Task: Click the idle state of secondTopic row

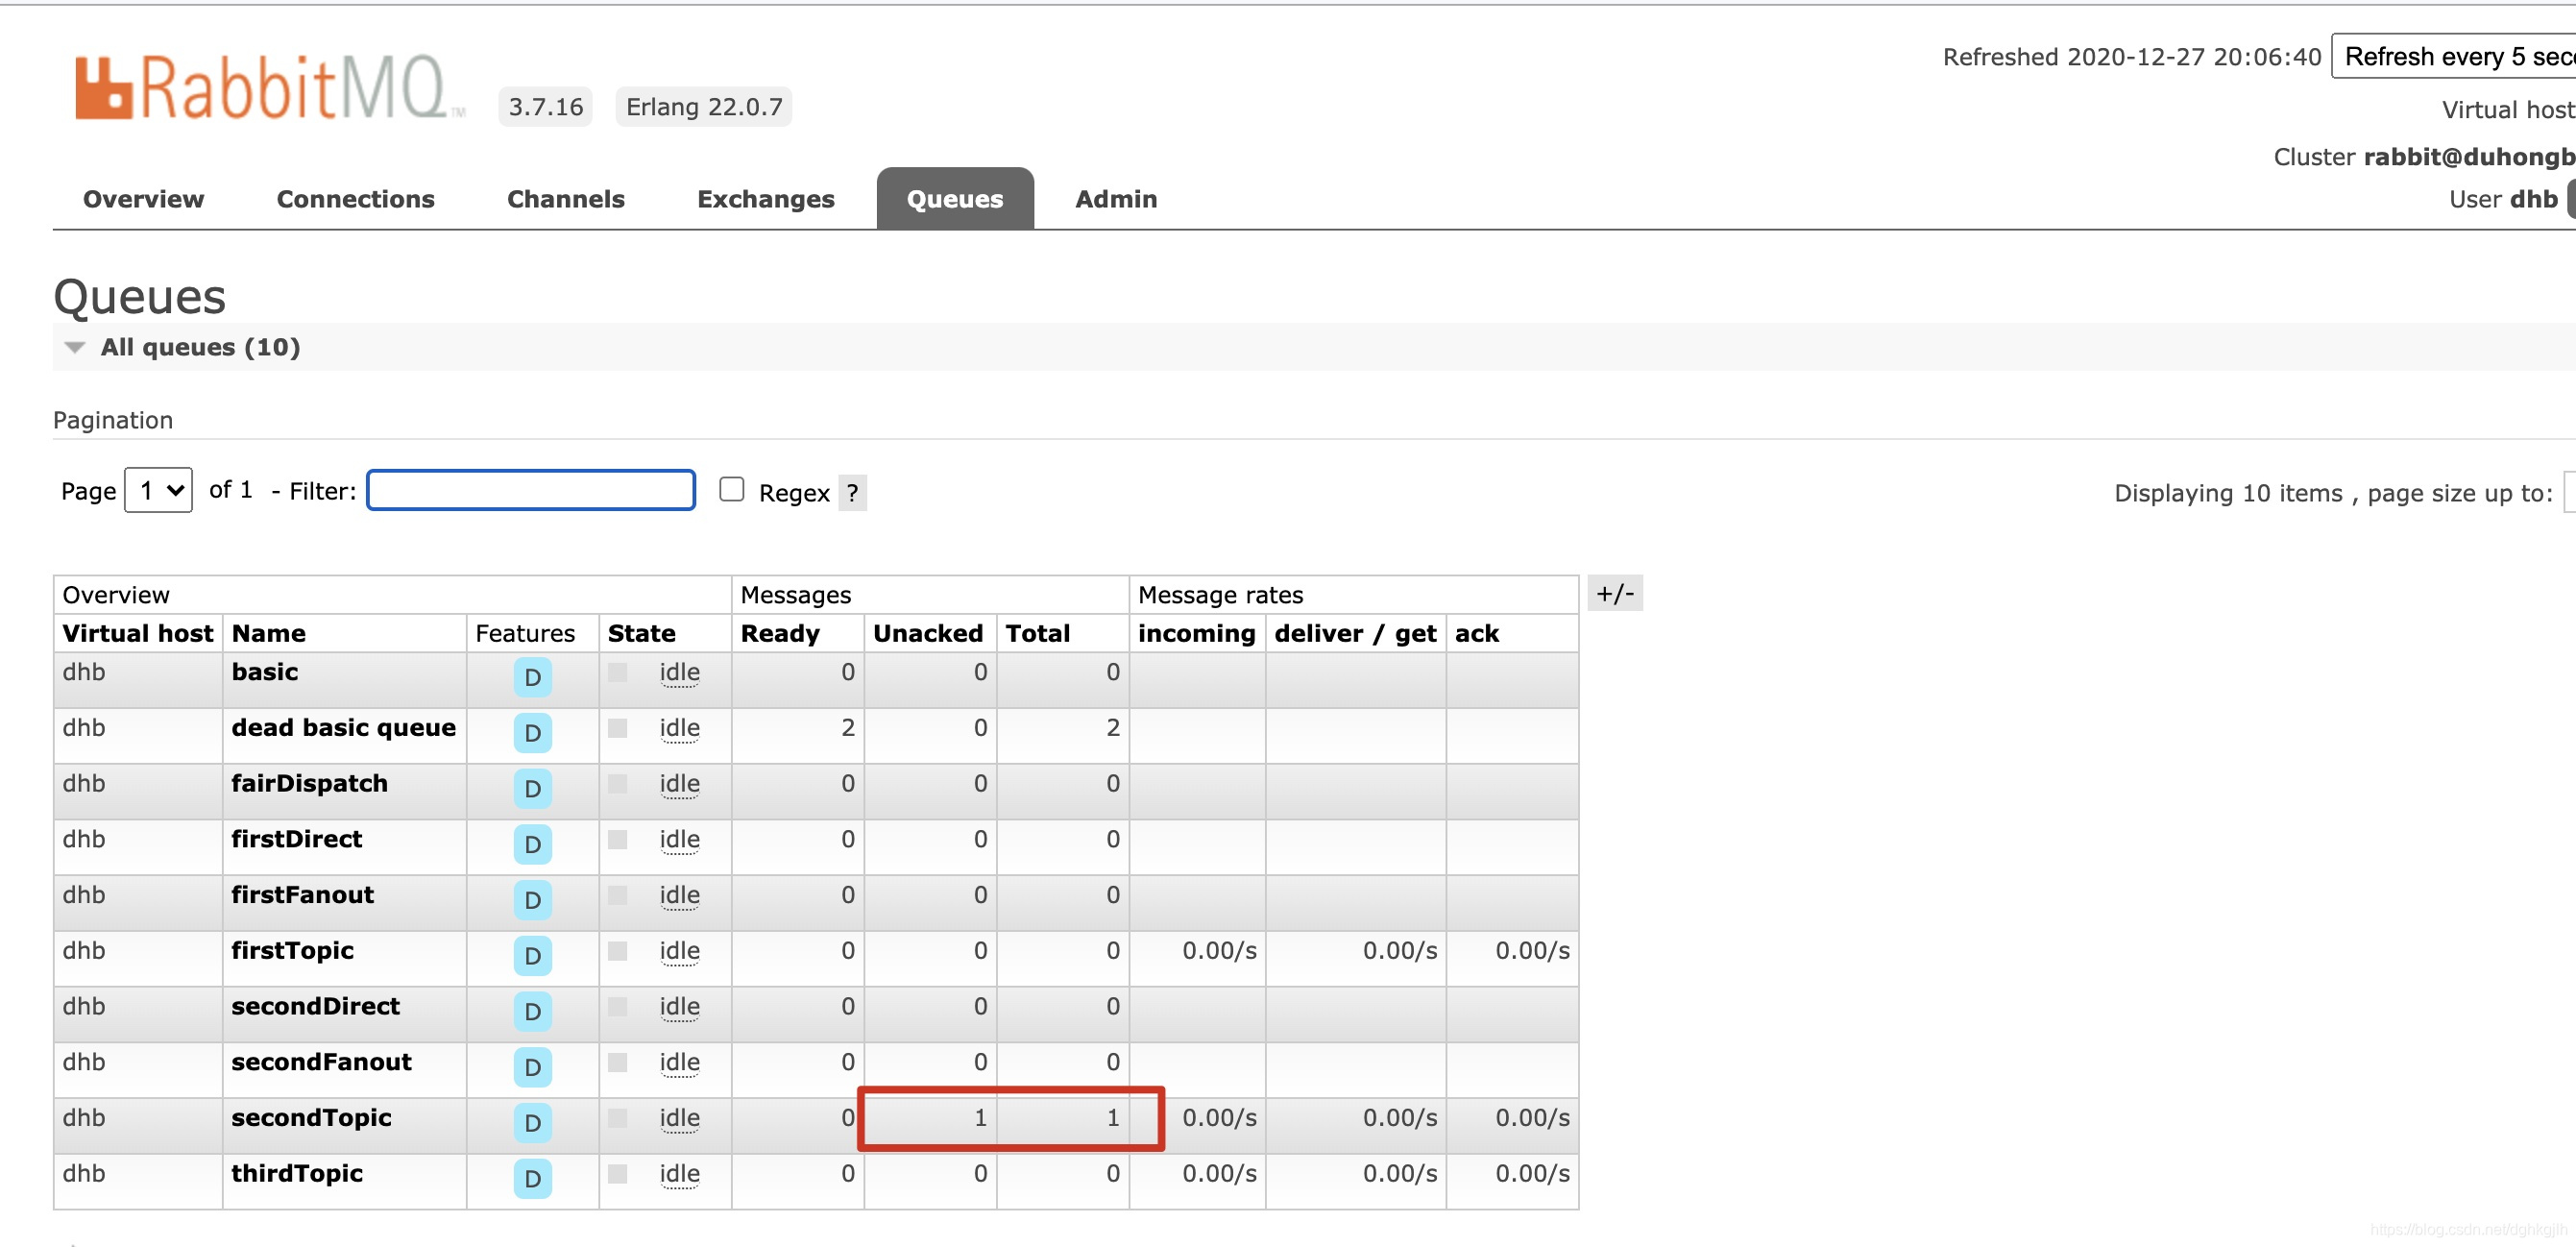Action: pos(680,1119)
